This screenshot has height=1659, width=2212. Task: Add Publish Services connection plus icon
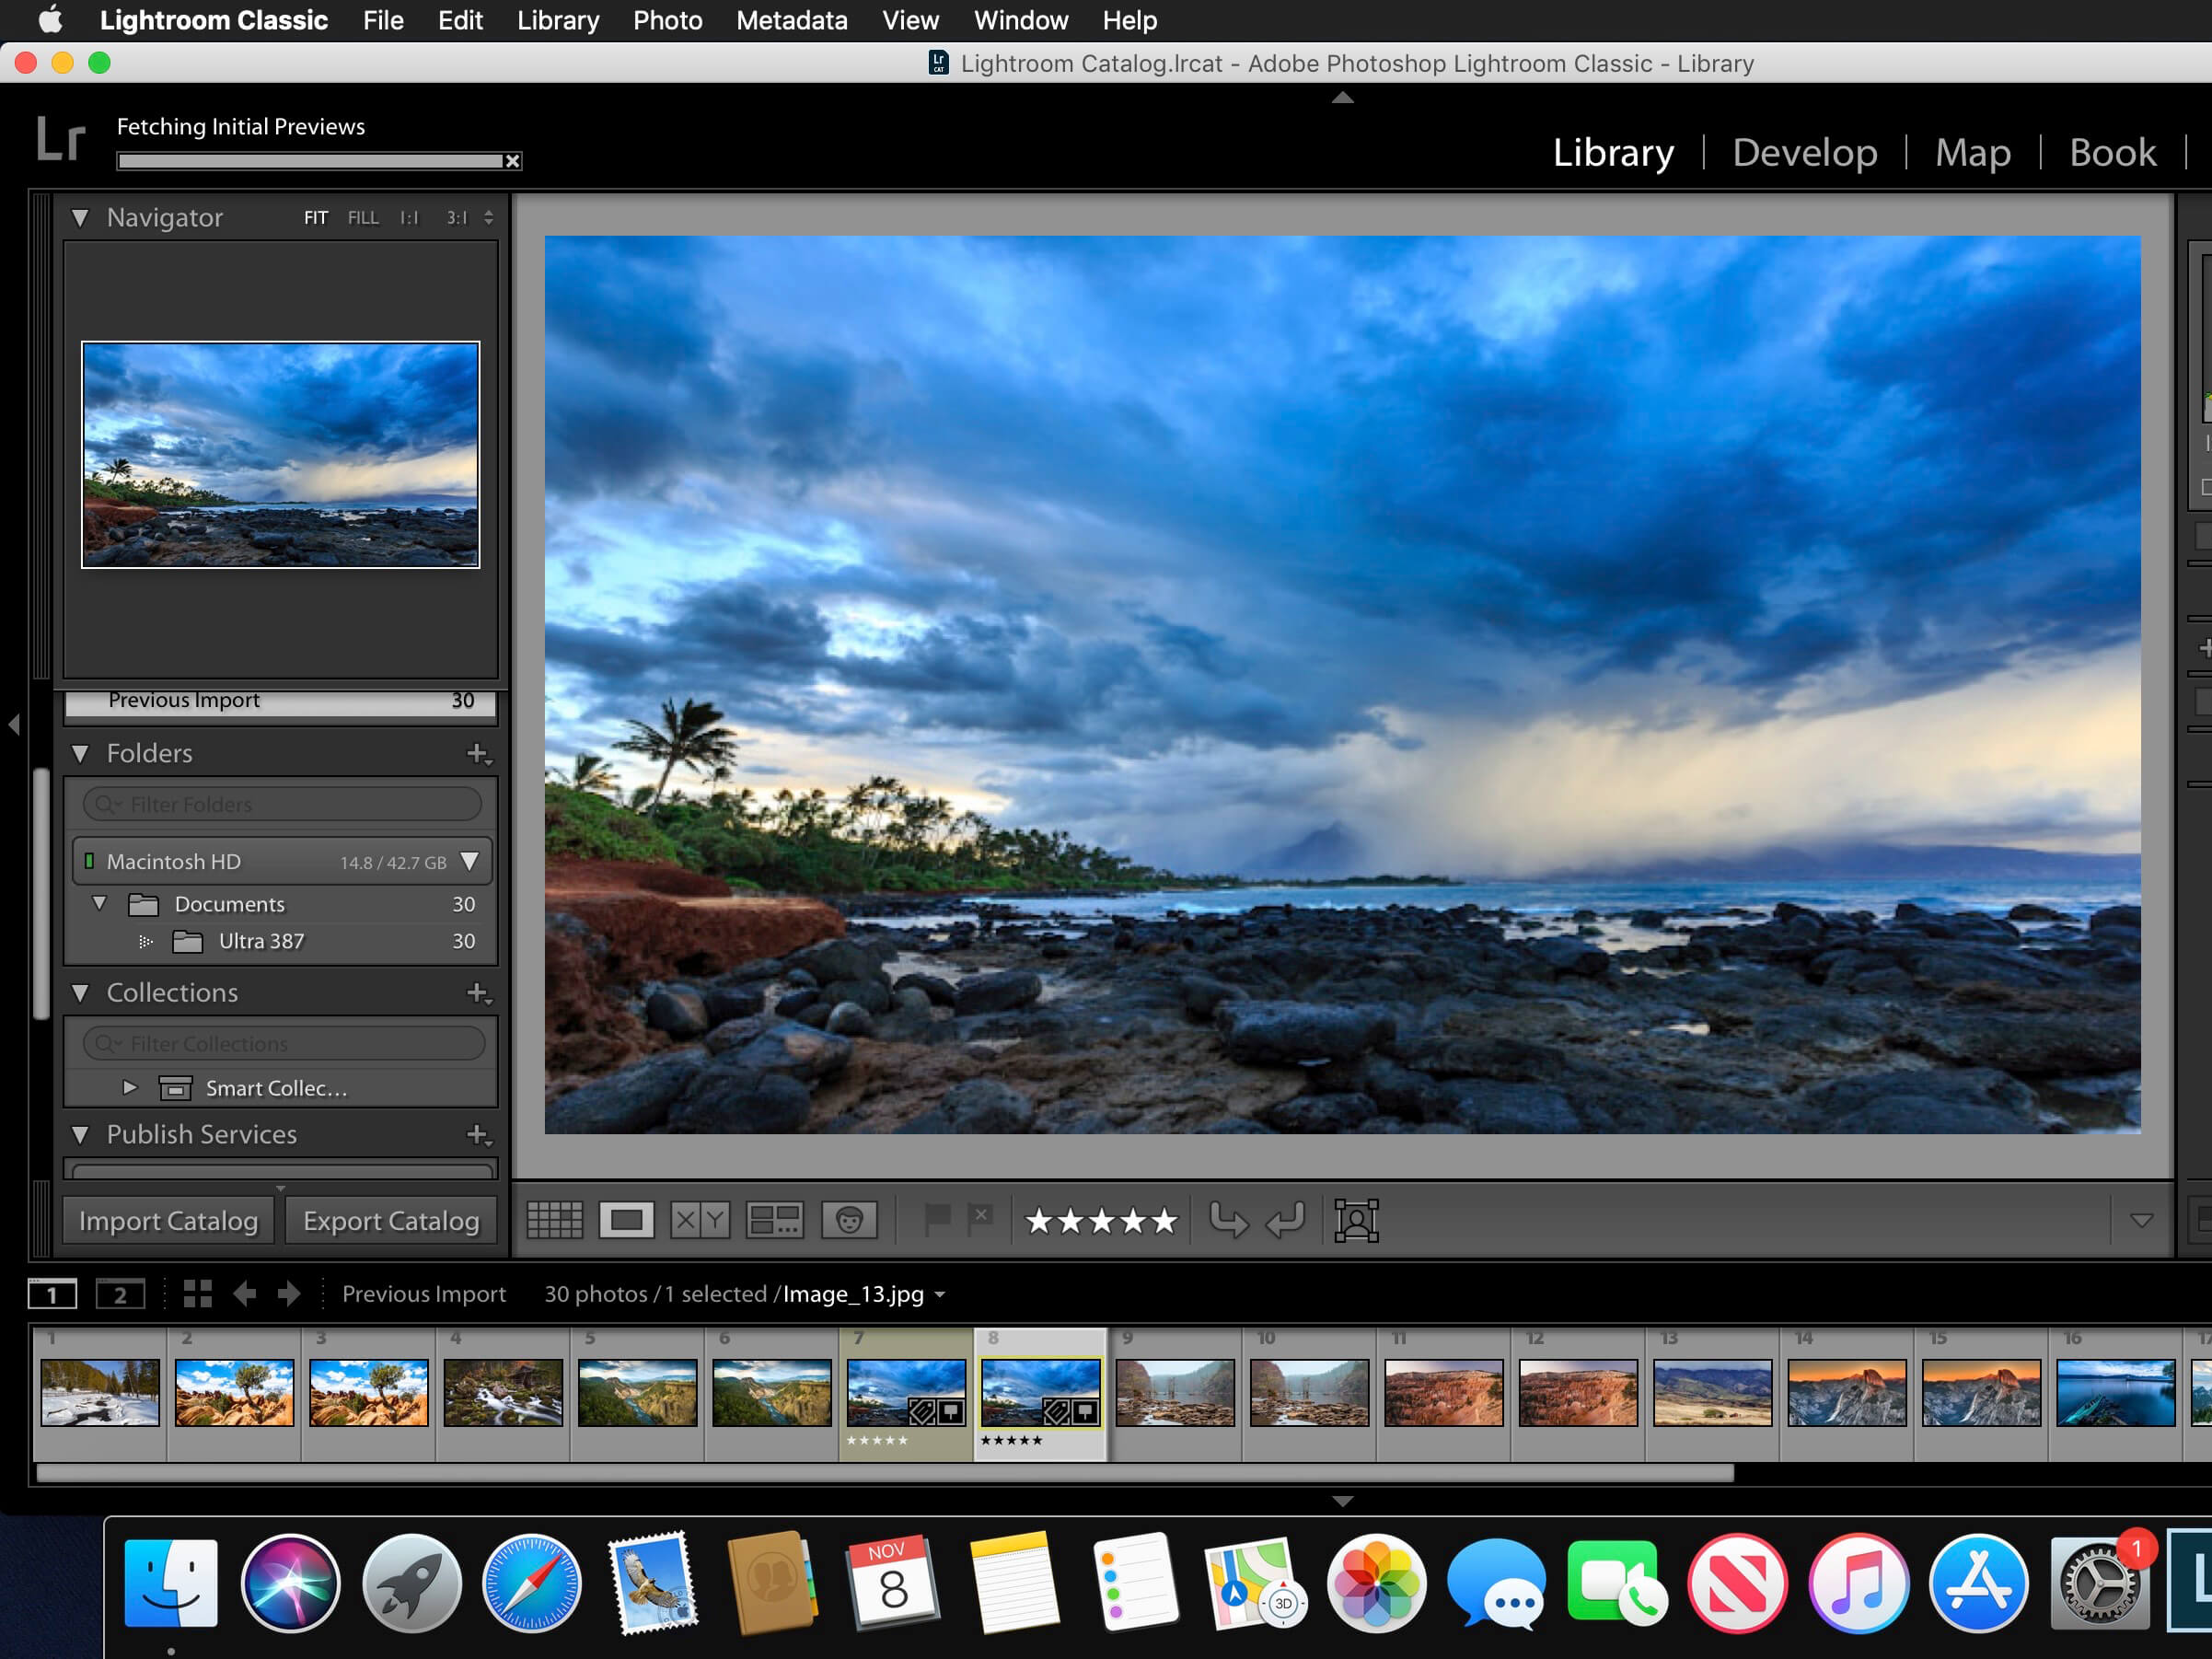pos(479,1135)
